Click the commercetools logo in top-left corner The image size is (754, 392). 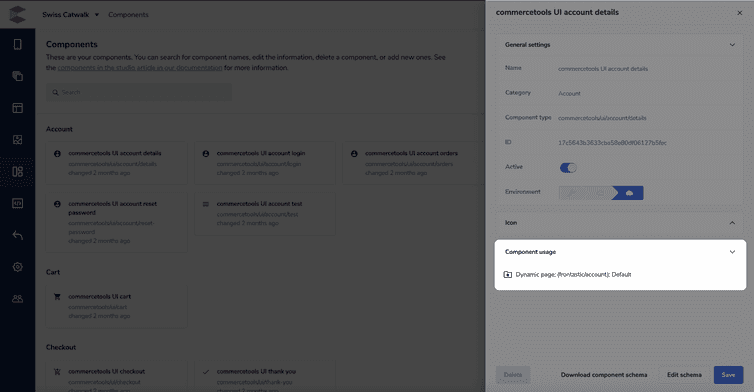pos(17,14)
